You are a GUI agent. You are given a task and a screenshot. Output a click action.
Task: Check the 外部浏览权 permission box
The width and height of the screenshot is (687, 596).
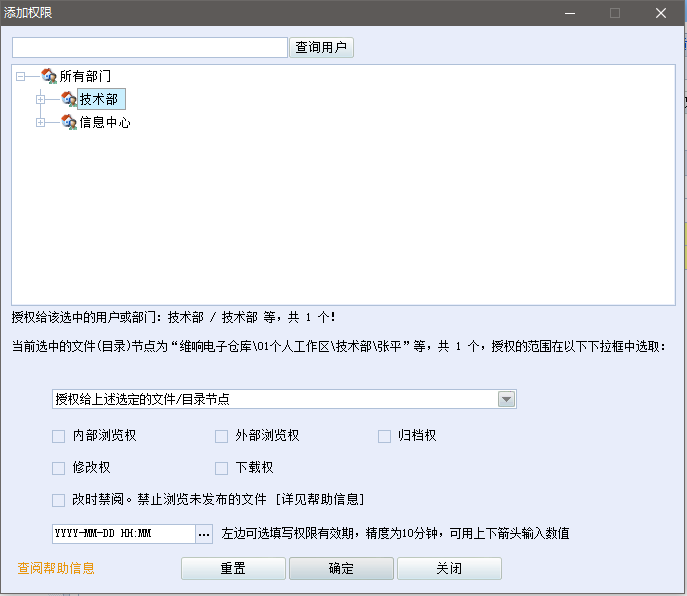(x=221, y=436)
